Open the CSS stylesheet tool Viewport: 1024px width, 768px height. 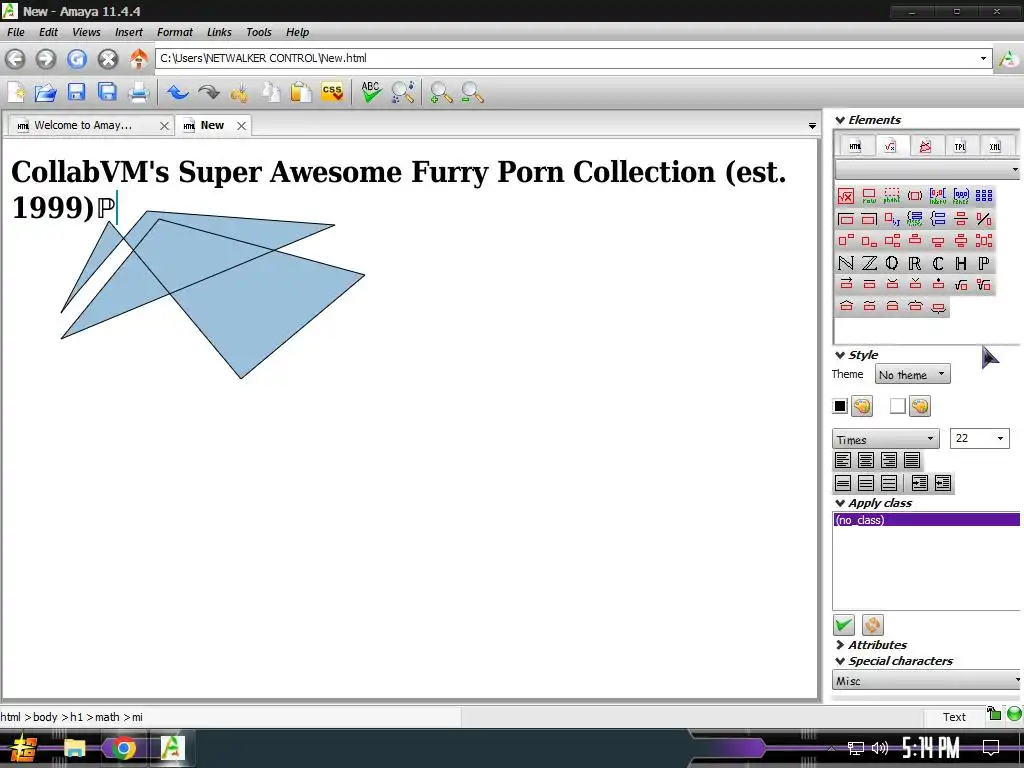pyautogui.click(x=332, y=92)
